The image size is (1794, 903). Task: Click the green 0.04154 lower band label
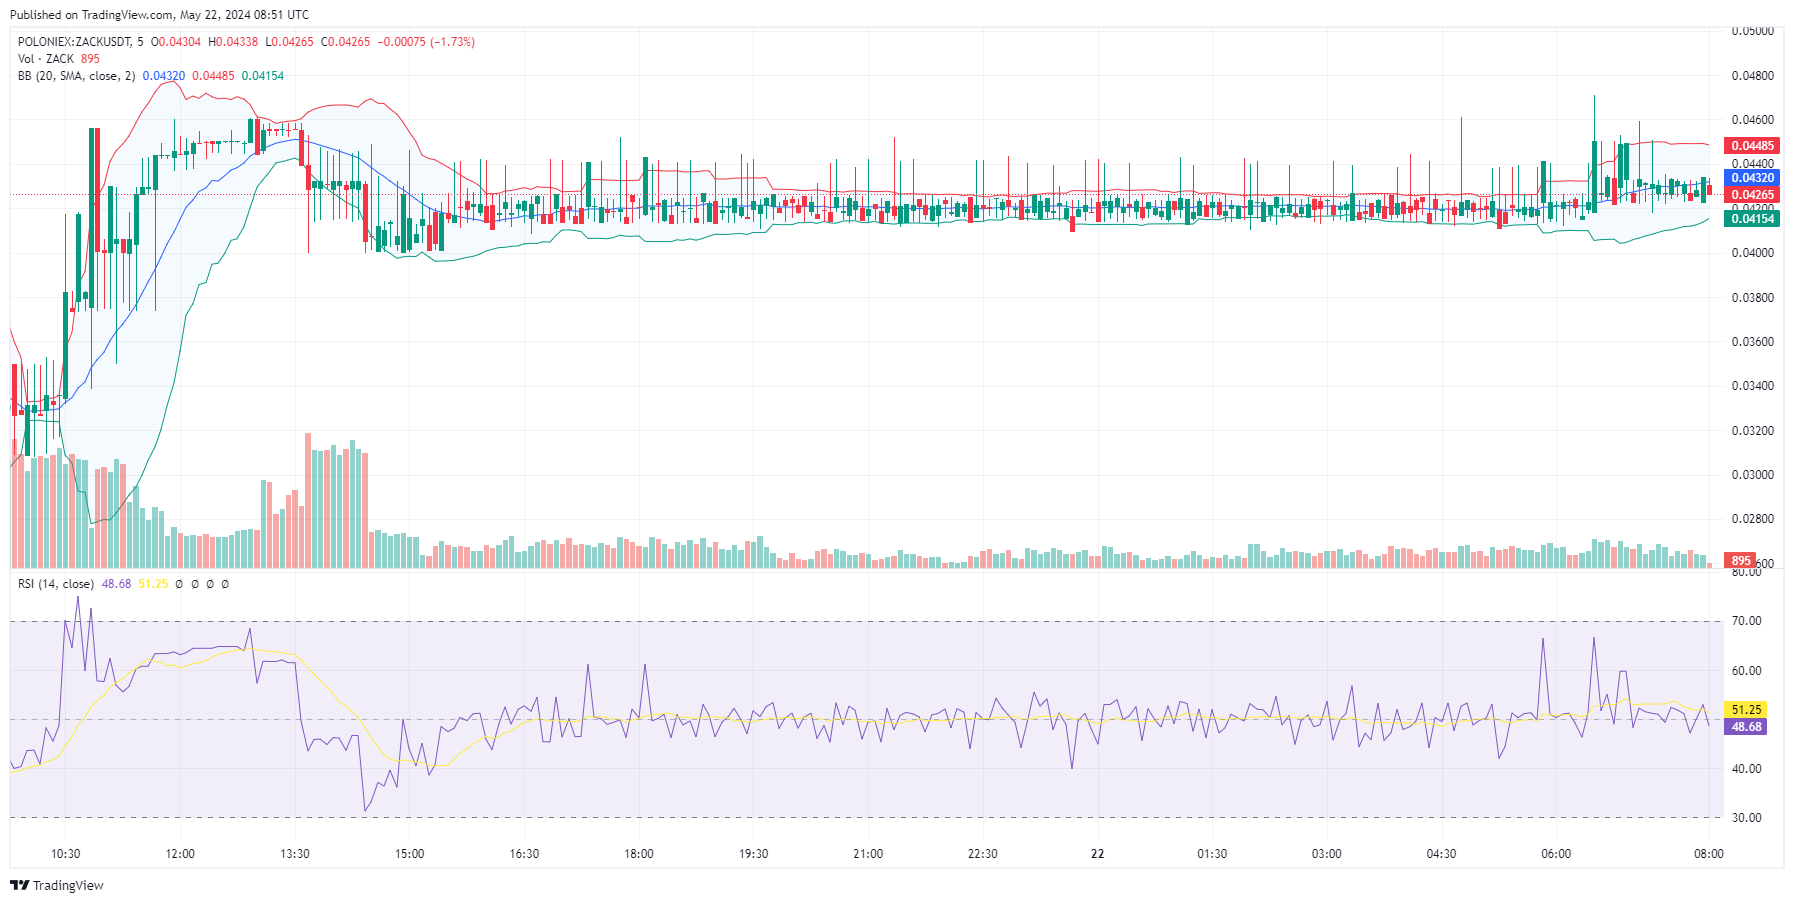(x=1753, y=219)
